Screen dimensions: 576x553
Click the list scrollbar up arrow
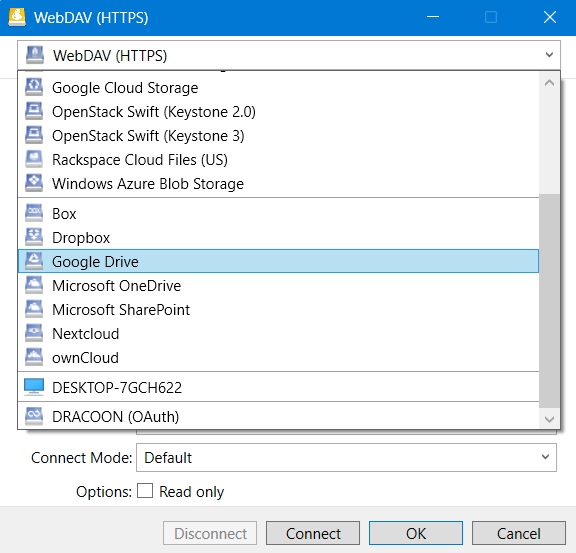tap(550, 83)
